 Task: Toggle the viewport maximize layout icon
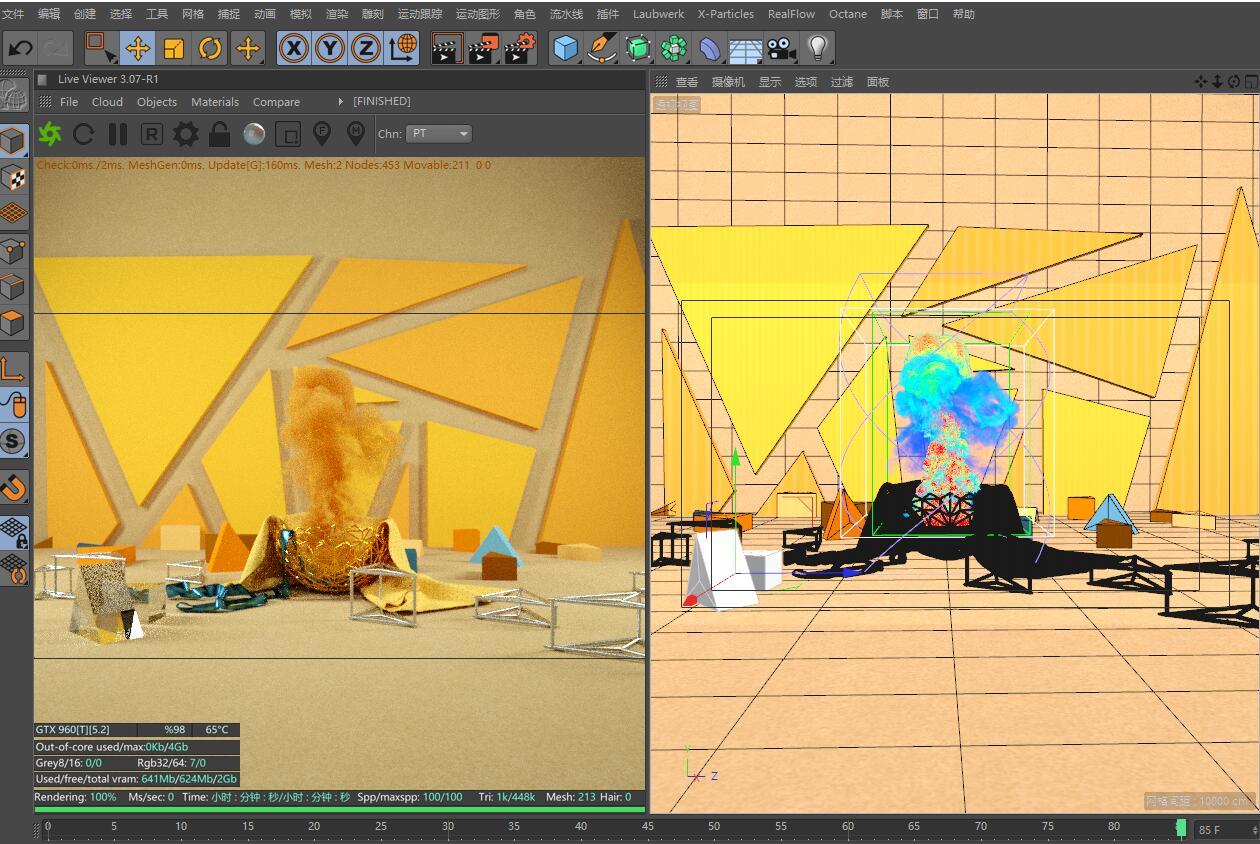pyautogui.click(x=1251, y=81)
